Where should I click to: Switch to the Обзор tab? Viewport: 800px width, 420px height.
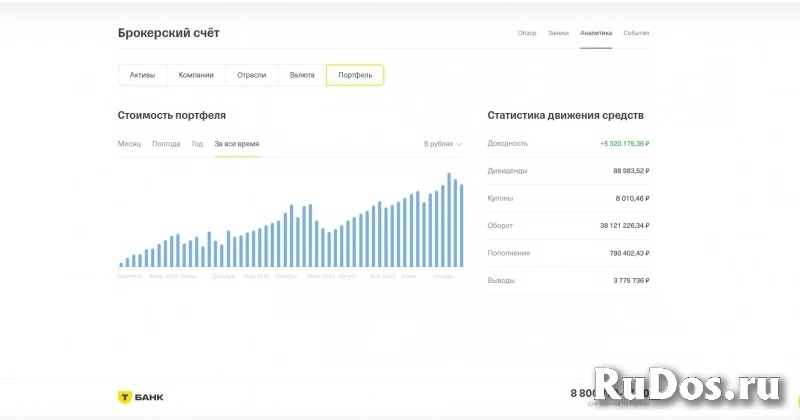(527, 33)
